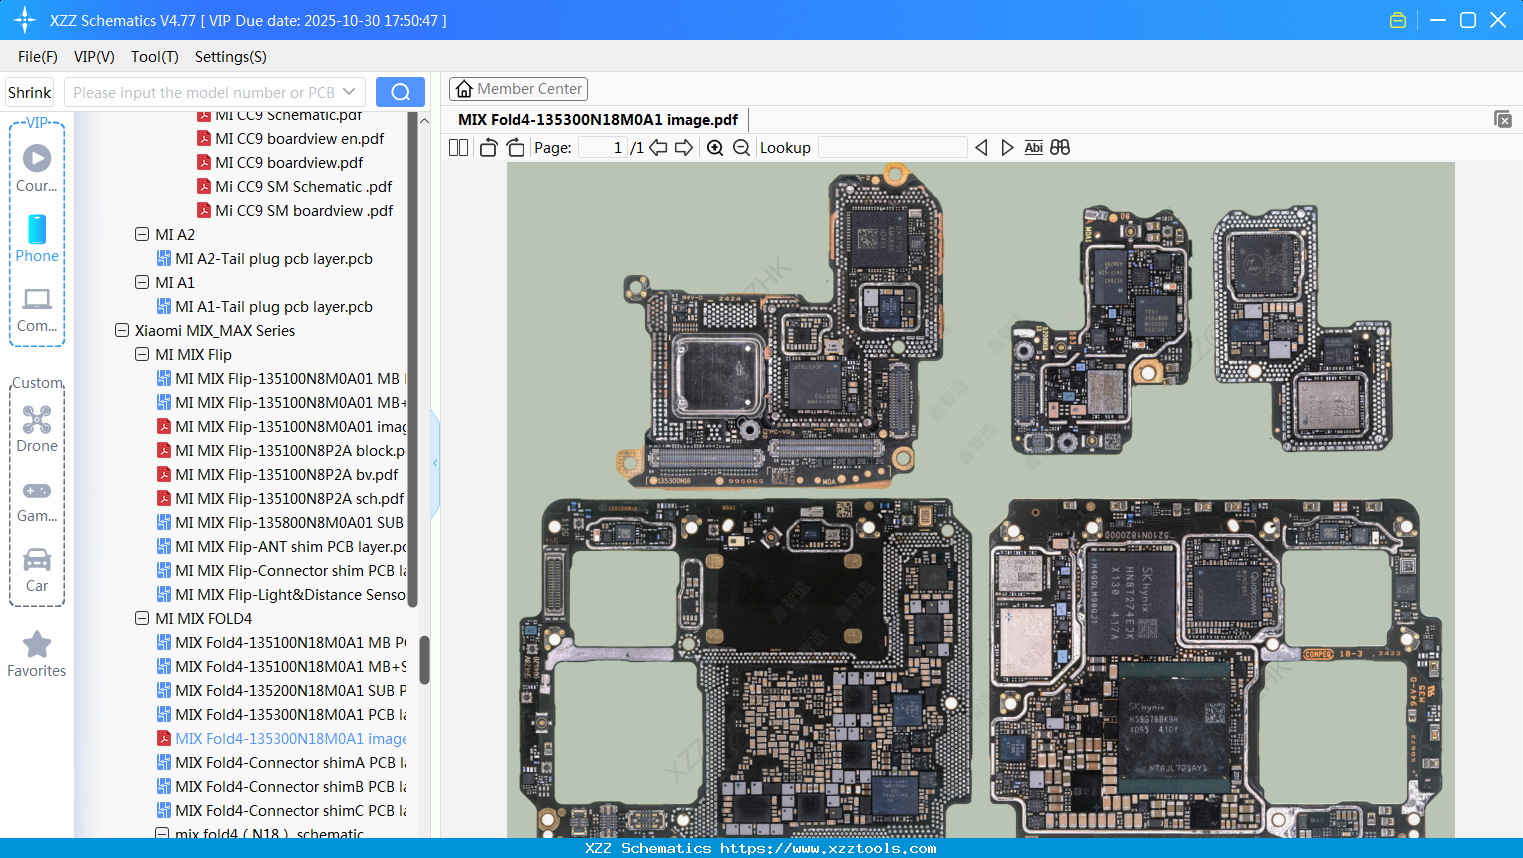Click the Member Center button

click(518, 88)
